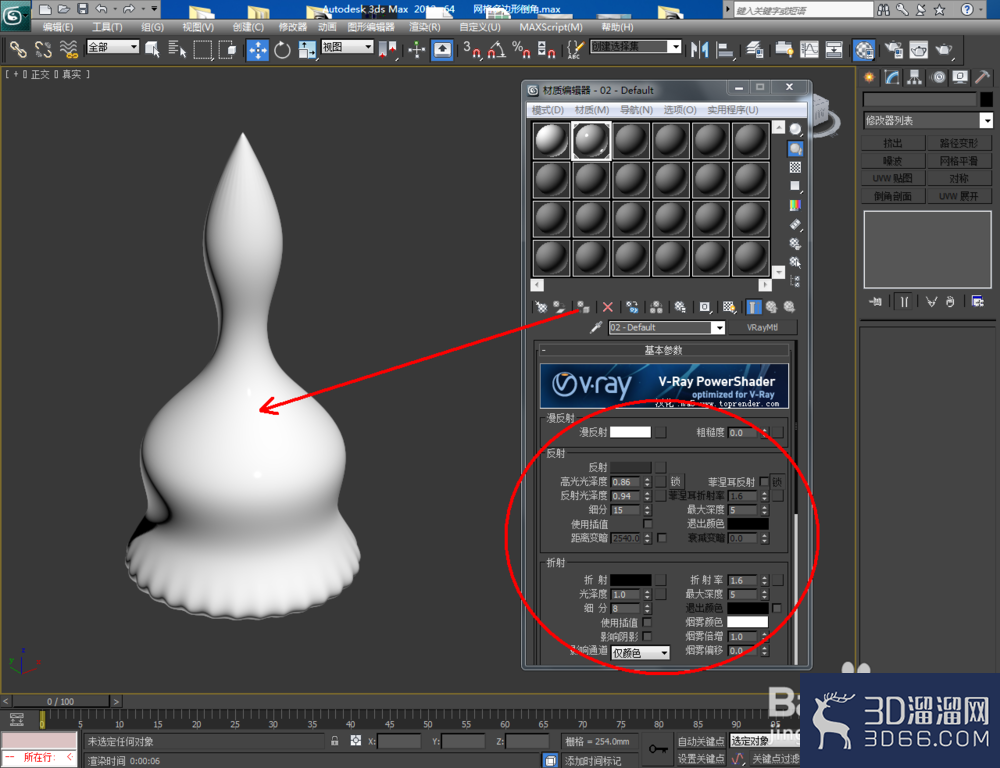The width and height of the screenshot is (1000, 768).
Task: Open 创建选择集 named selection dropdown
Action: click(x=636, y=47)
